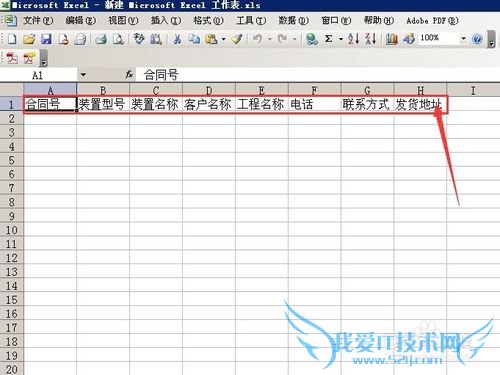500x375 pixels.
Task: Click the E-mail envelope icon
Action: (x=80, y=39)
